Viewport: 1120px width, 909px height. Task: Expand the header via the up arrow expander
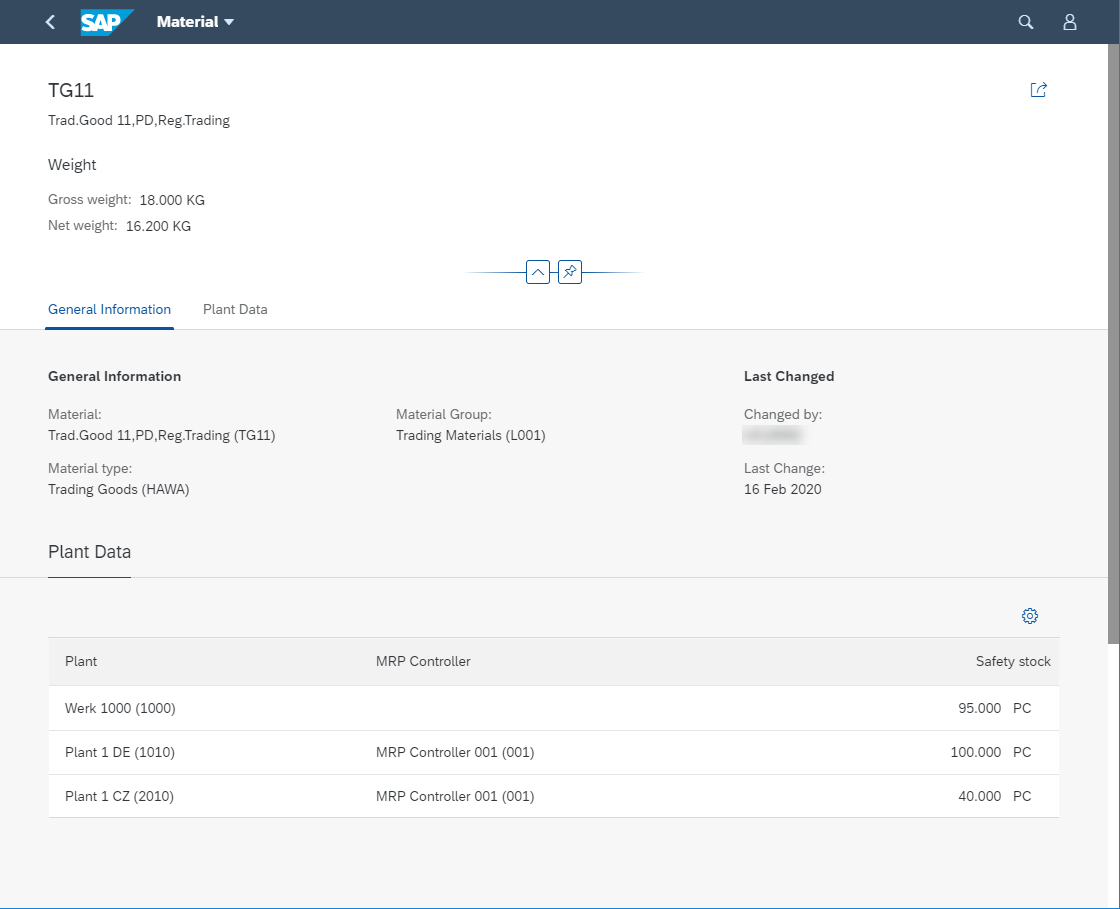(x=537, y=271)
